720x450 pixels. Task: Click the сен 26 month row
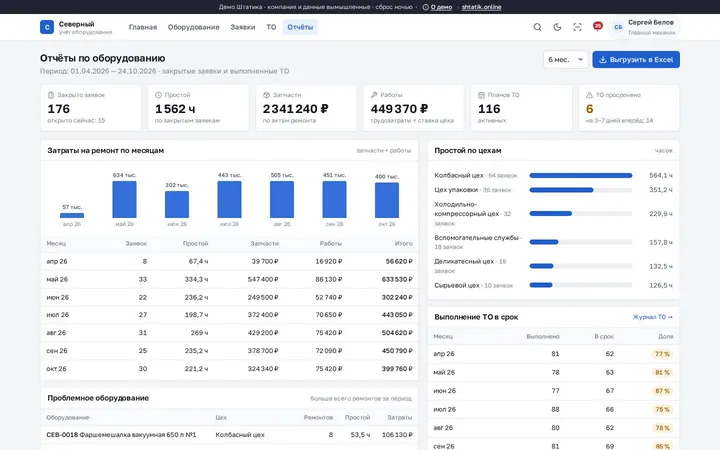tap(230, 351)
